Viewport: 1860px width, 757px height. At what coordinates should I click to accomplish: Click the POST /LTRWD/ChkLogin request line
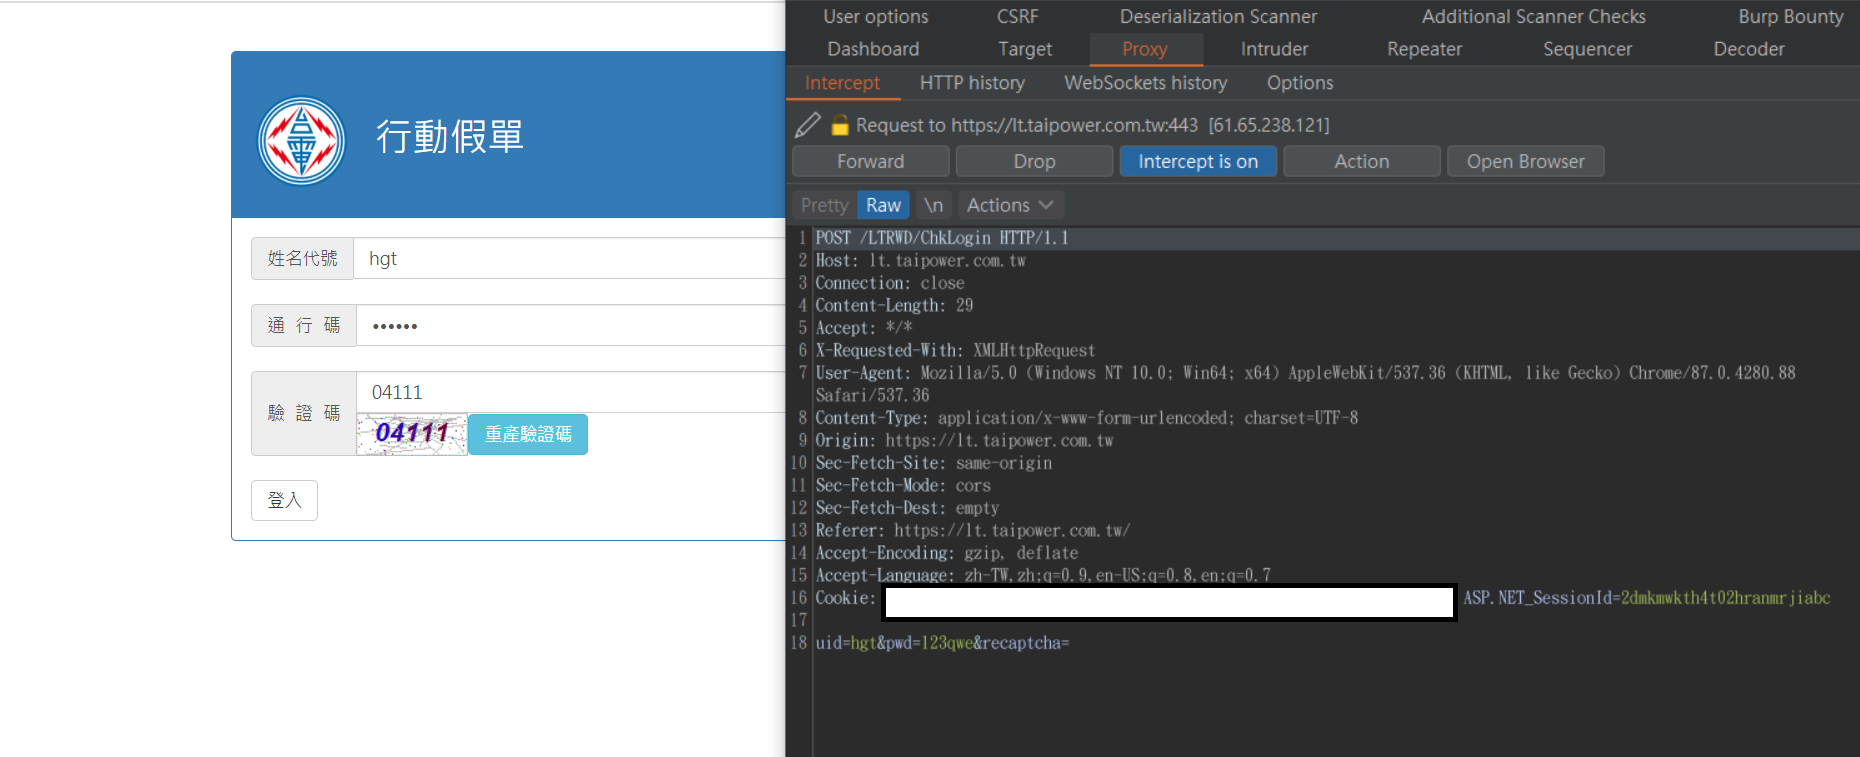coord(942,238)
